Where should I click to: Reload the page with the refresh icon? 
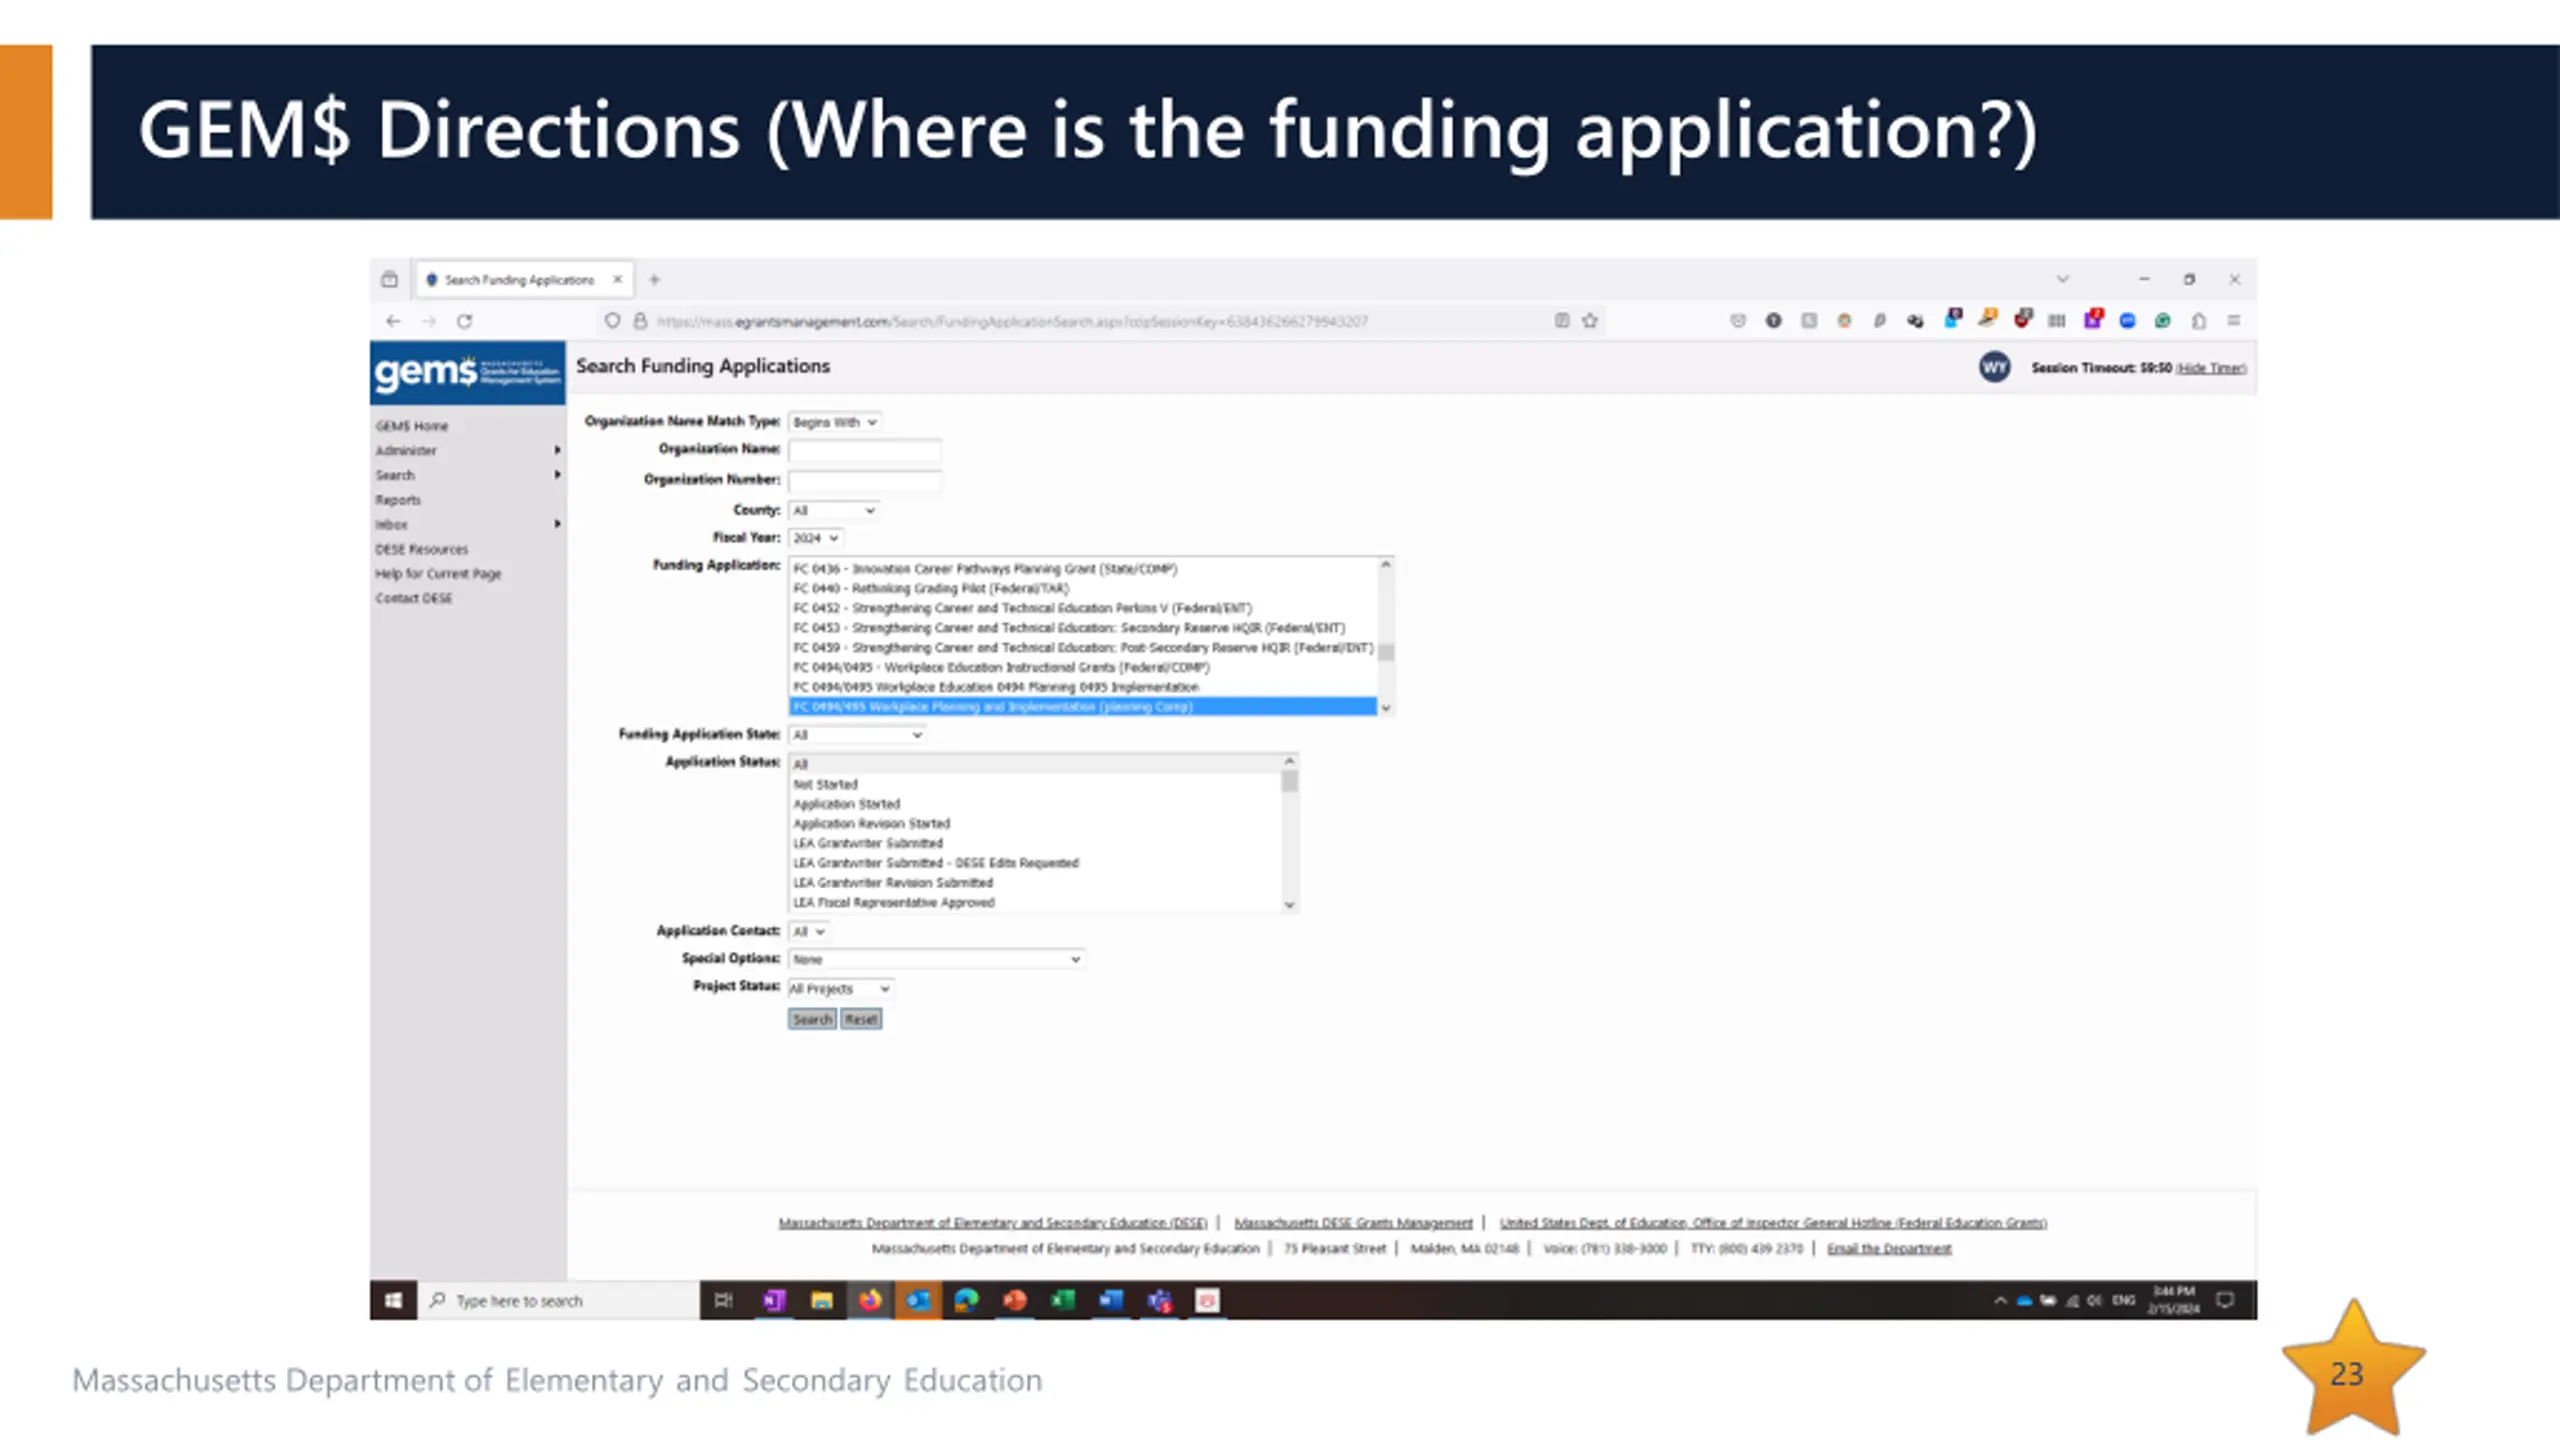[465, 321]
